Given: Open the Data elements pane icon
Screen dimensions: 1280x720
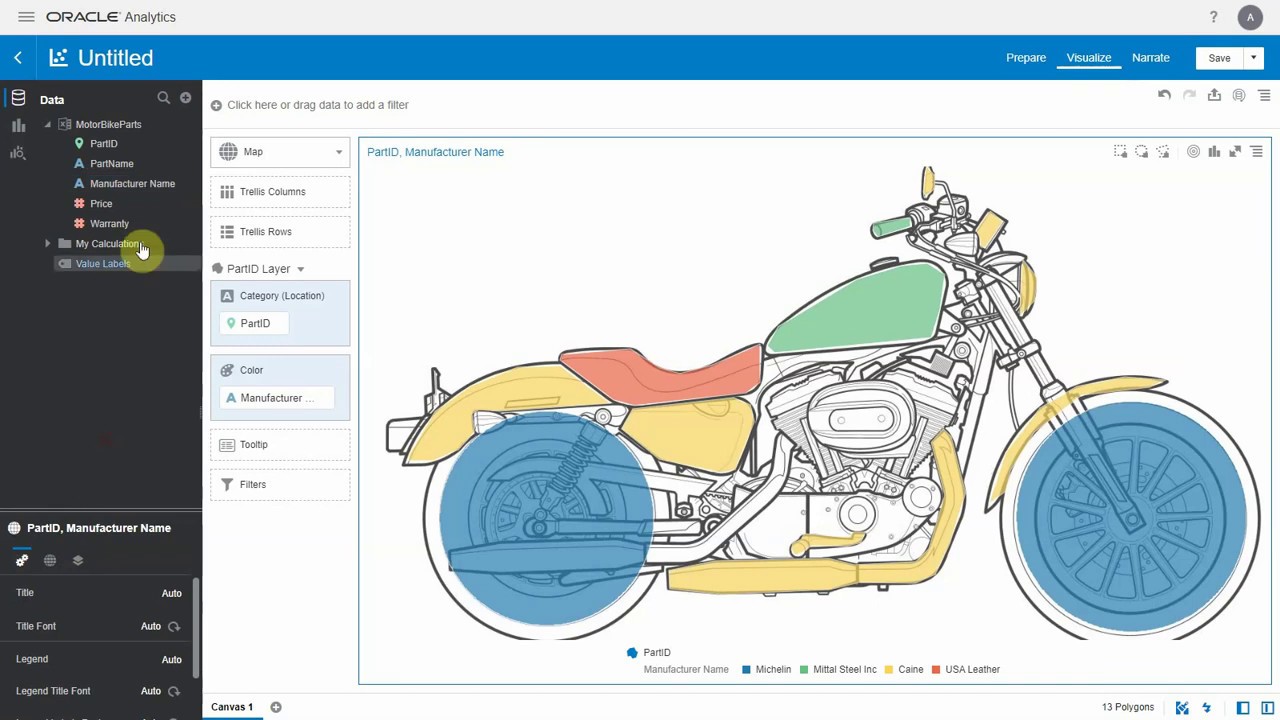Looking at the screenshot, I should pos(18,98).
